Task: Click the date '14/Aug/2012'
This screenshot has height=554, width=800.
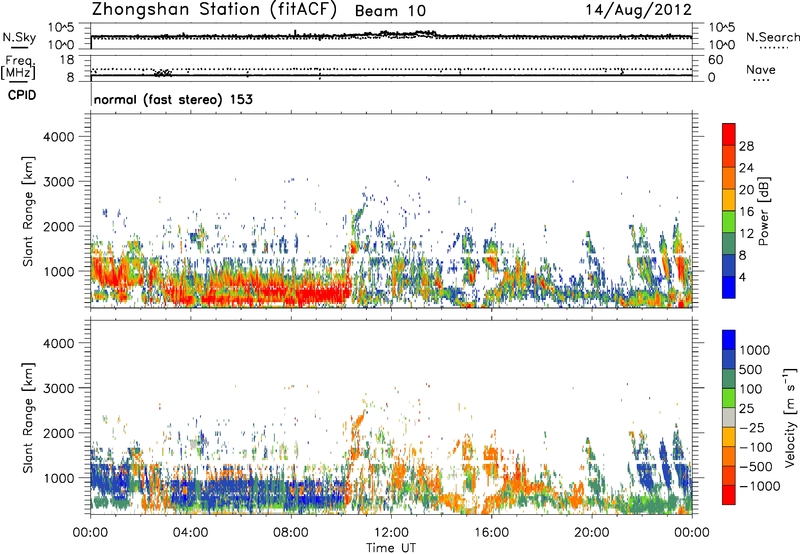Action: pos(638,10)
